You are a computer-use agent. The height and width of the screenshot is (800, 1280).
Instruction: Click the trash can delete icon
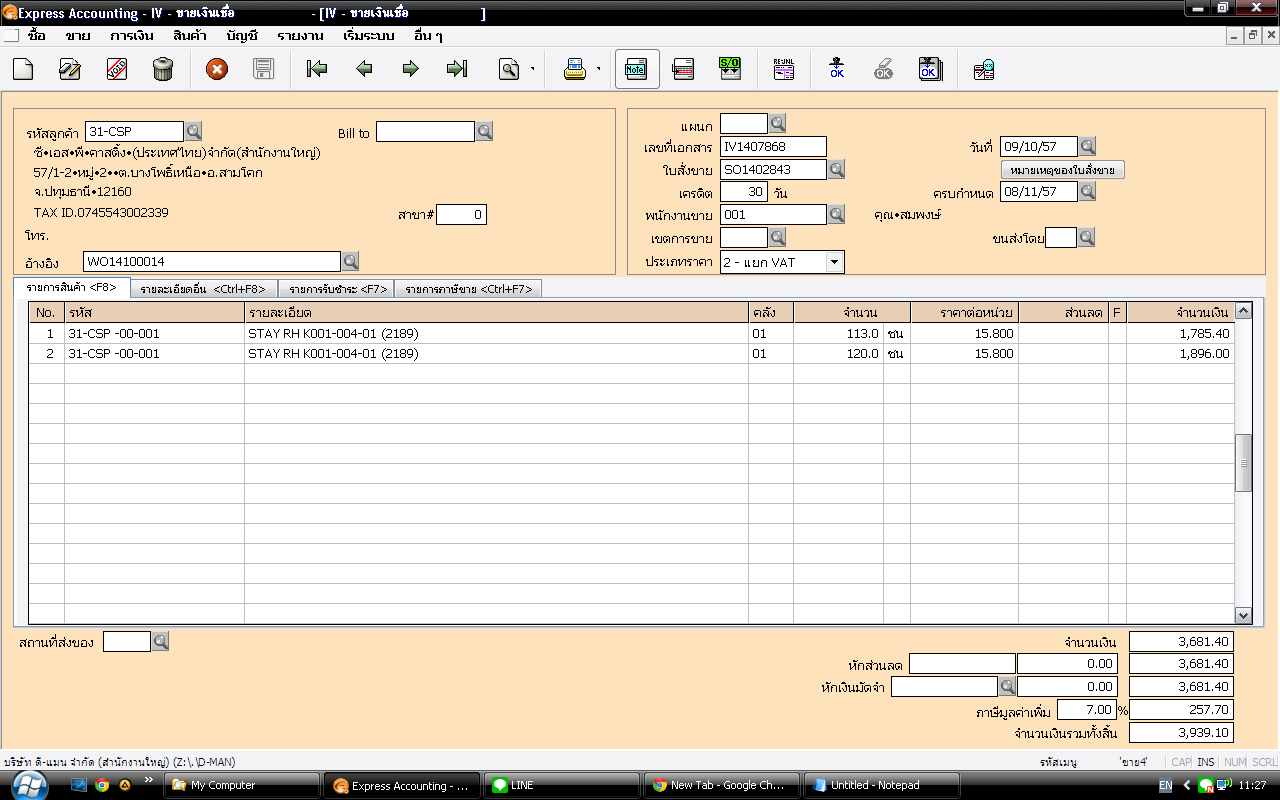pyautogui.click(x=163, y=69)
